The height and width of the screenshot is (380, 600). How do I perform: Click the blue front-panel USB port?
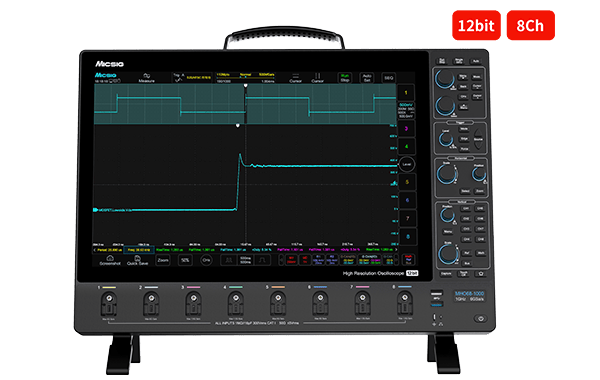click(437, 305)
